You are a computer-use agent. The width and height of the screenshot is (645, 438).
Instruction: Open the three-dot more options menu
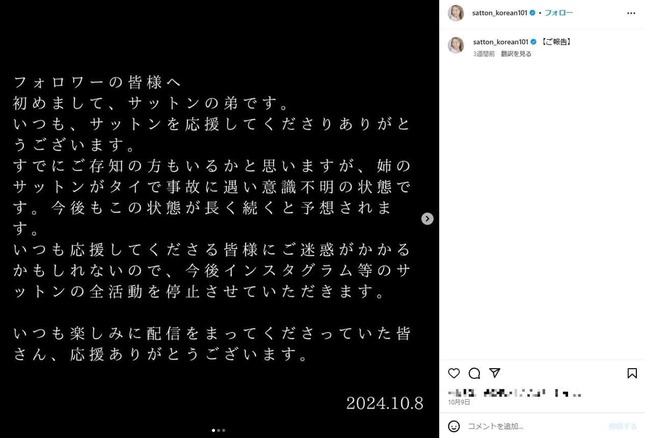pyautogui.click(x=631, y=13)
